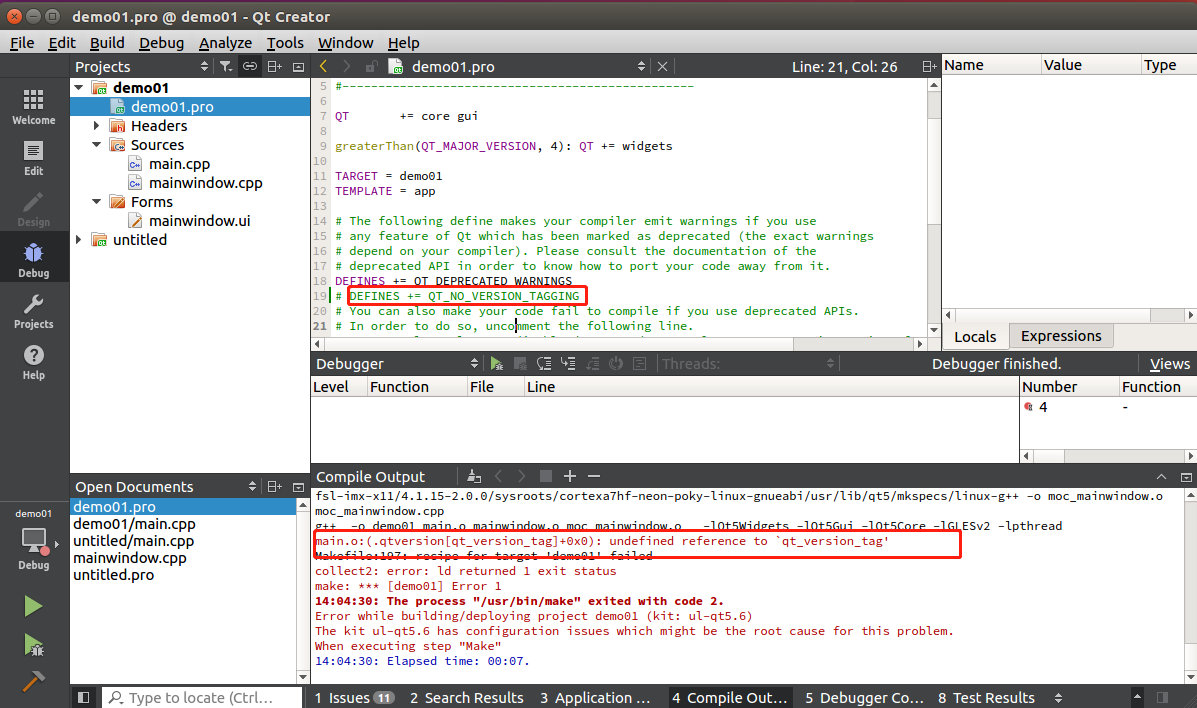The height and width of the screenshot is (708, 1197).
Task: Open the filter funnel in the Projects panel
Action: click(x=227, y=66)
